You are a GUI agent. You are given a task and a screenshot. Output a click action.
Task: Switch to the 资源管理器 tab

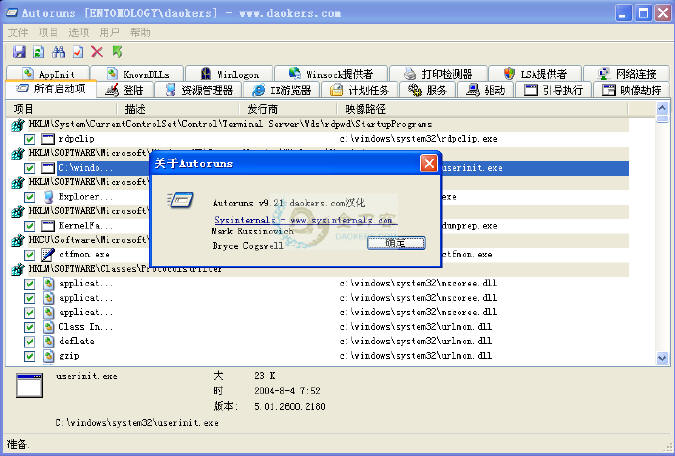coord(199,90)
